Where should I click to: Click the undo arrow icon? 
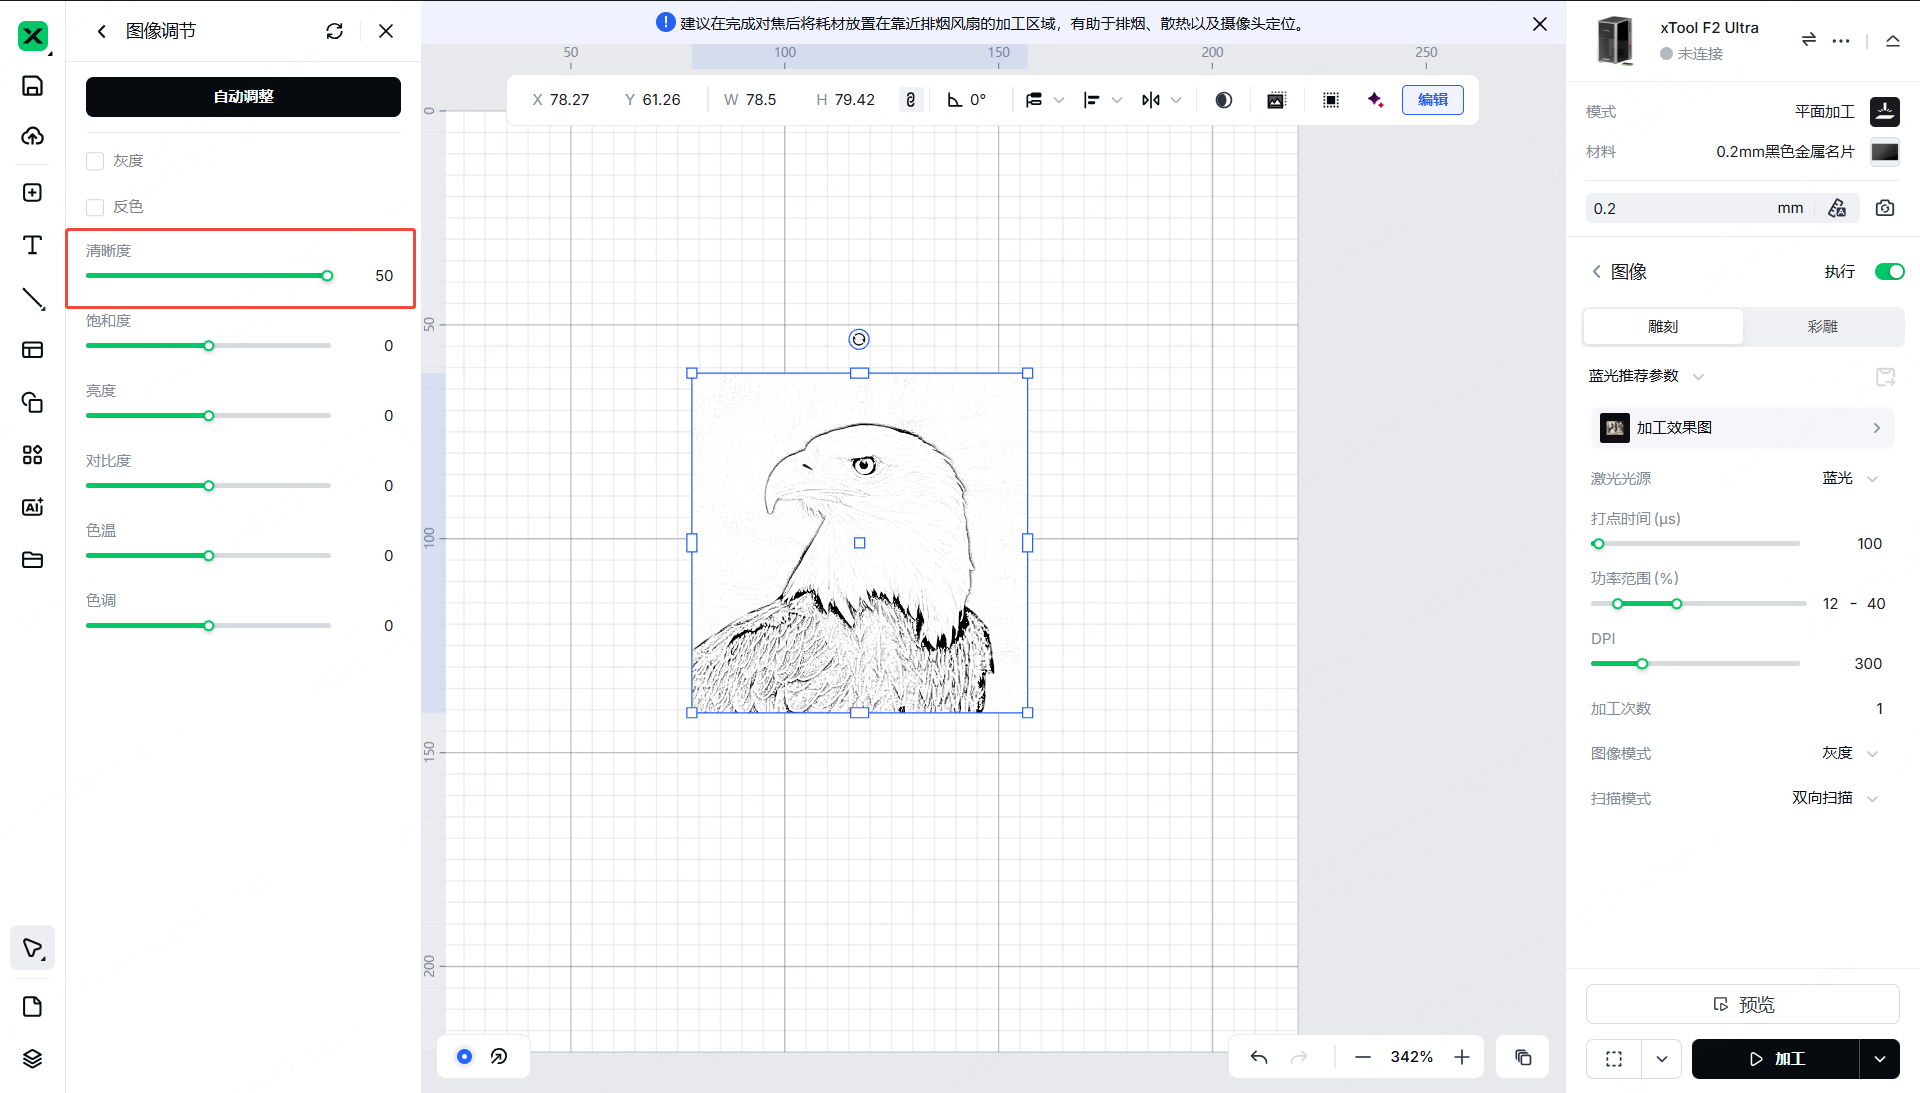(x=1259, y=1057)
